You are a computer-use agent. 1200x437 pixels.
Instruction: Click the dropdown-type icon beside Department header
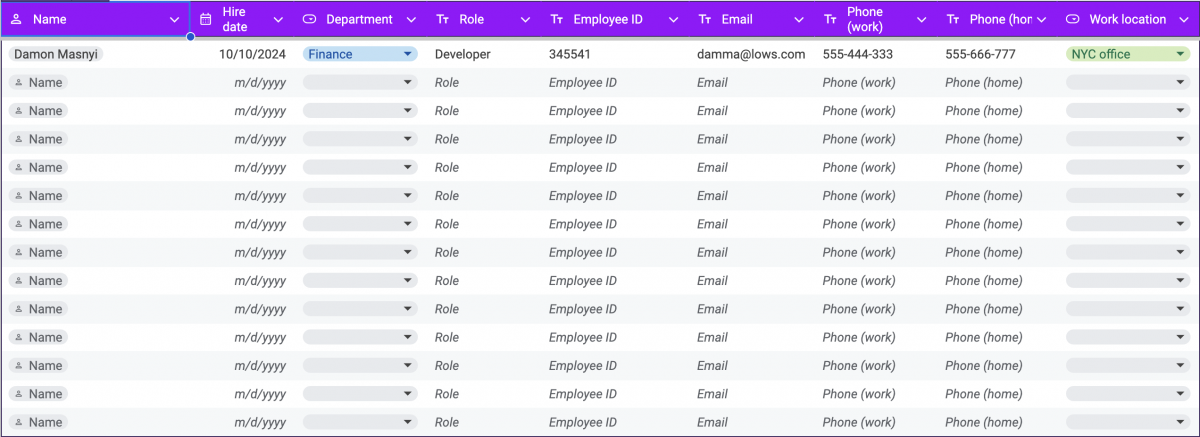point(309,19)
